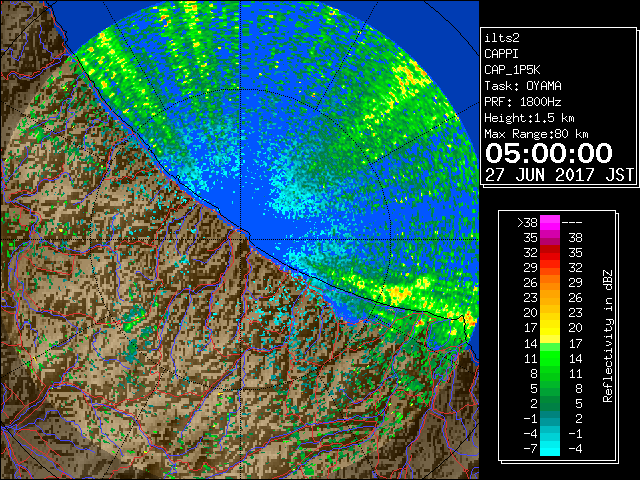Screen dimensions: 640x480
Task: Click the magenta >38 dBZ legend swatch
Action: tap(550, 222)
